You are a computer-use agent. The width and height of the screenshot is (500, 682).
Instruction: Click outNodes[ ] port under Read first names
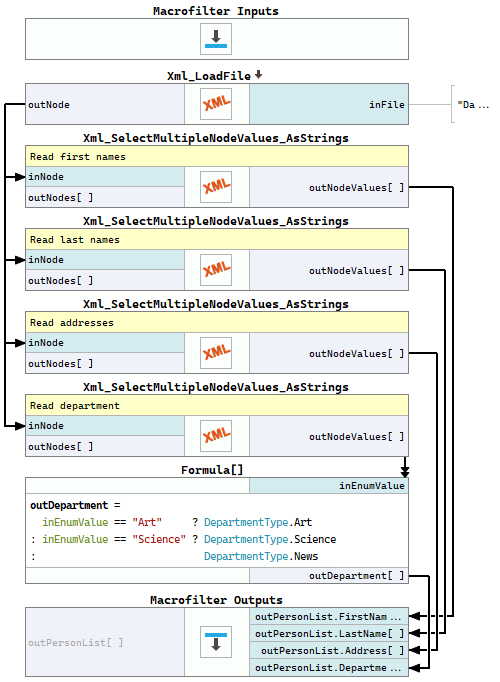pos(105,197)
